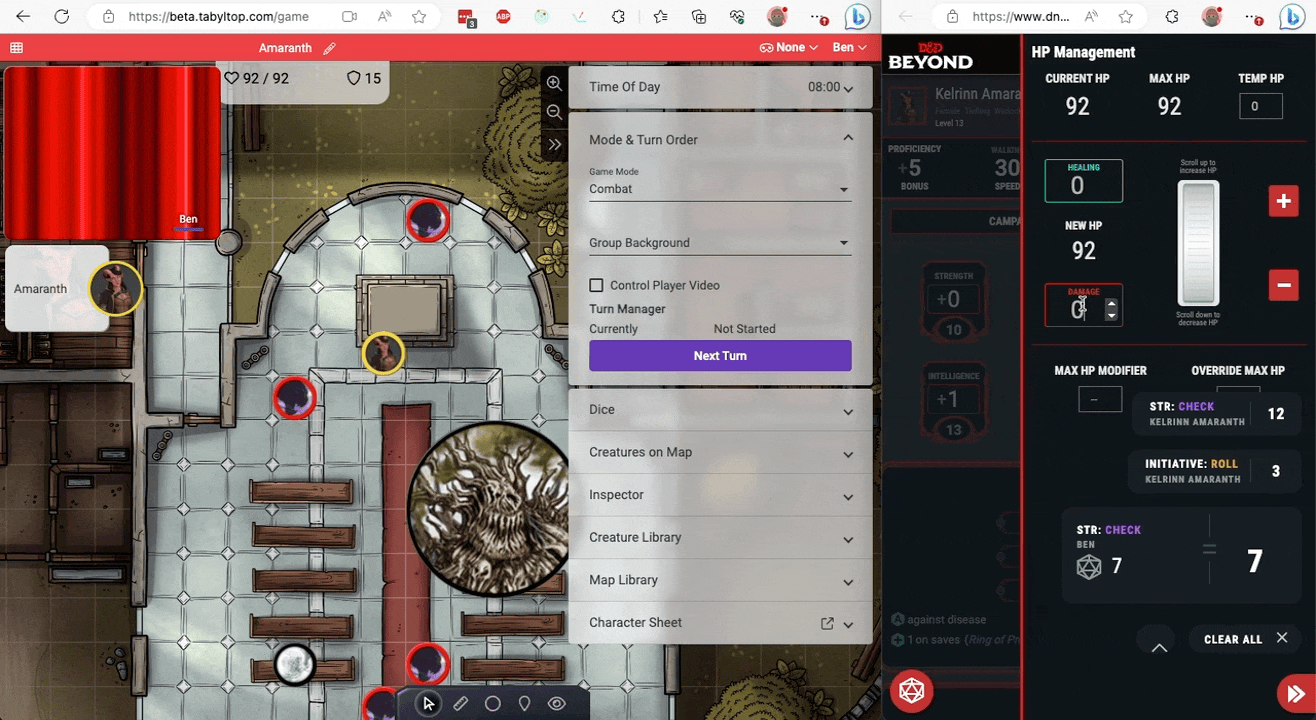This screenshot has width=1316, height=720.
Task: Select the pin marker tool in map toolbar
Action: 524,704
